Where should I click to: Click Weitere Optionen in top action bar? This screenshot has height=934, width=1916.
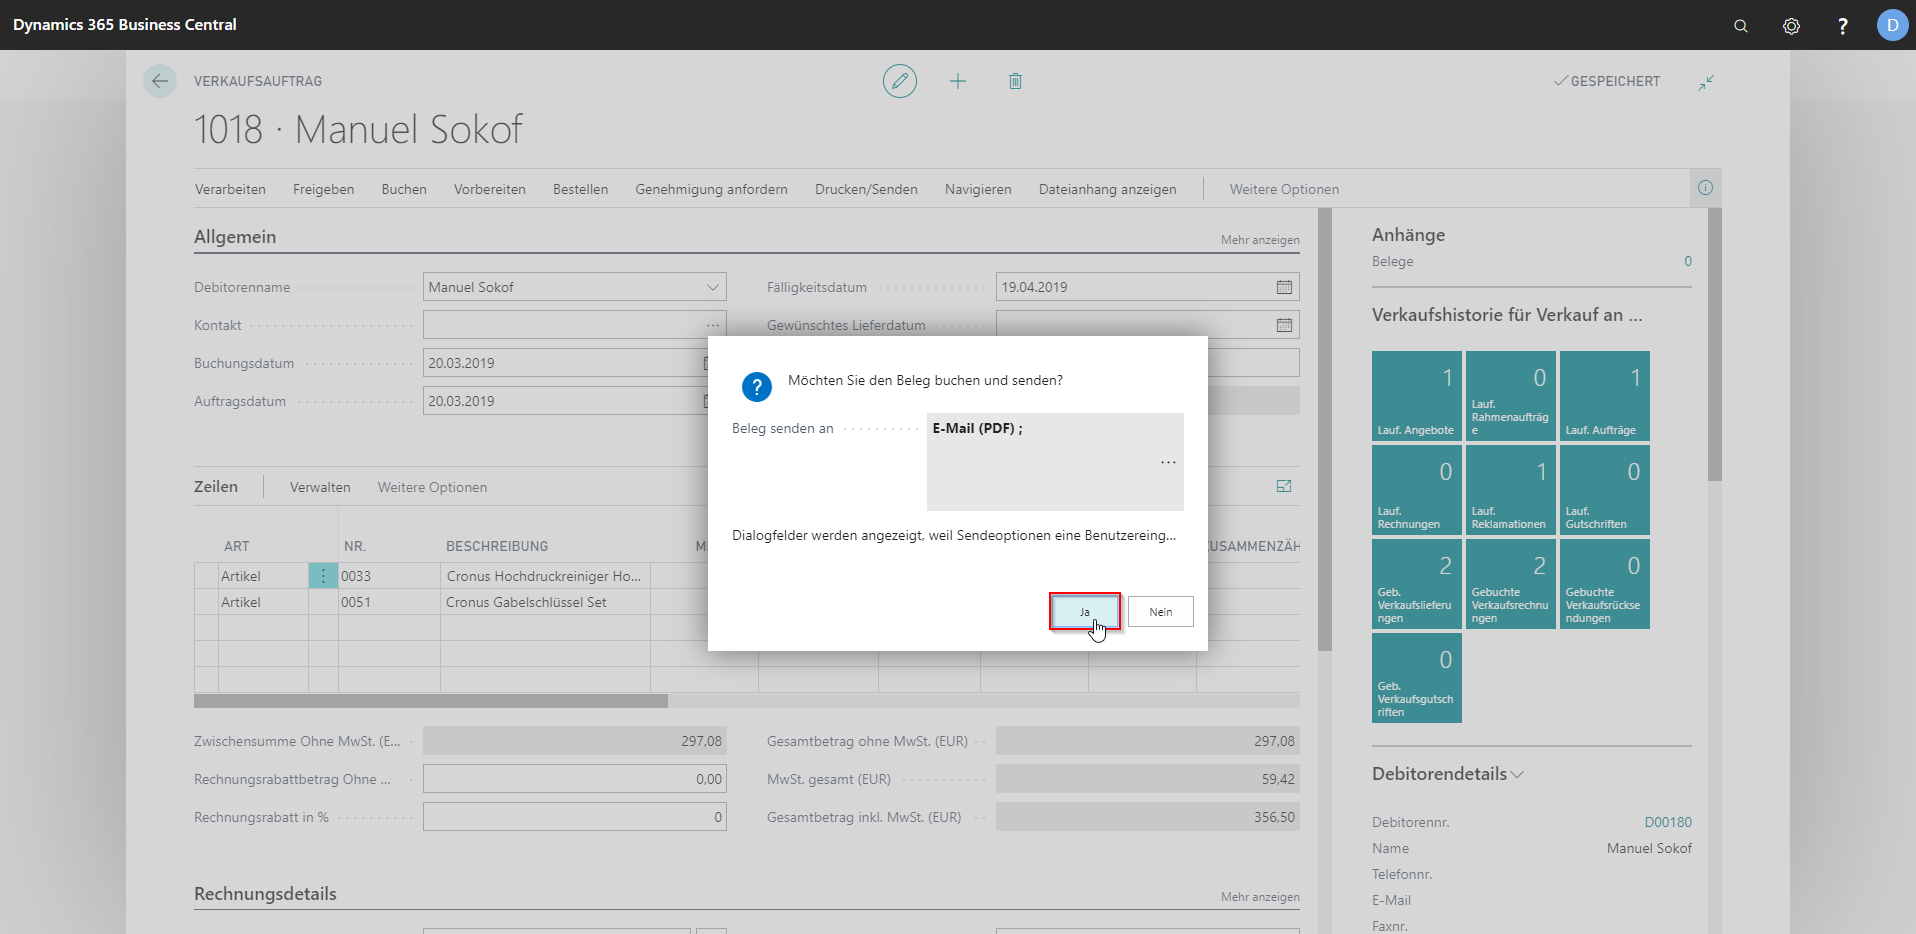click(x=1284, y=189)
